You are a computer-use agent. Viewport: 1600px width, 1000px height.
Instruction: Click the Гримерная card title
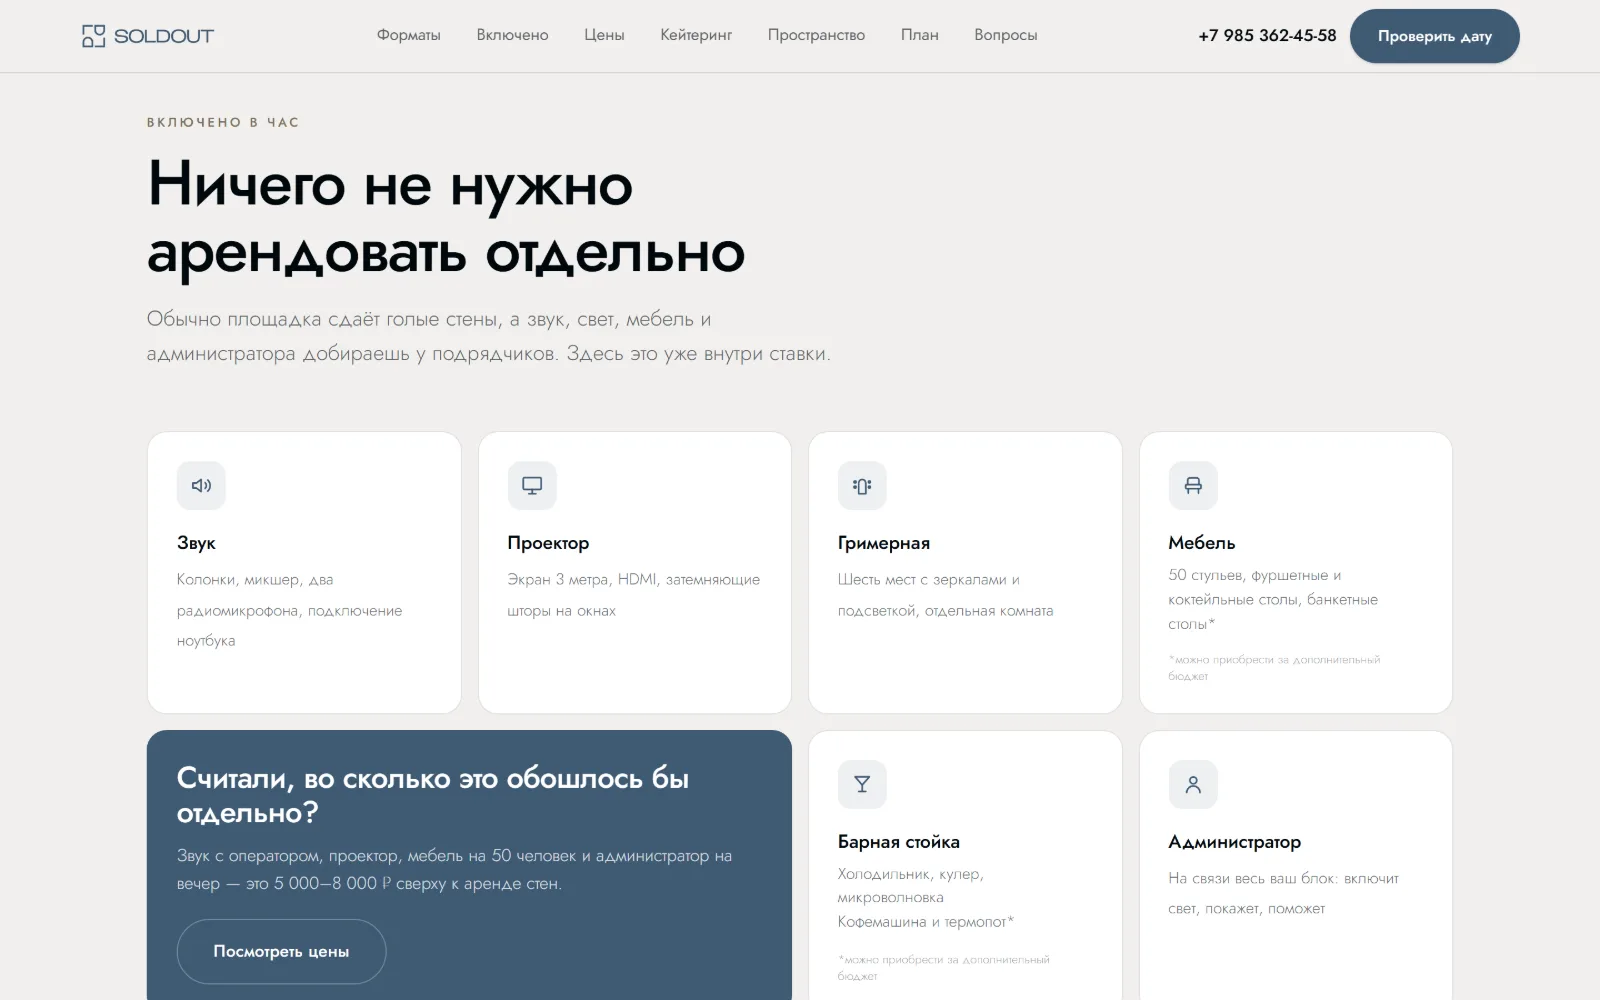[x=884, y=543]
